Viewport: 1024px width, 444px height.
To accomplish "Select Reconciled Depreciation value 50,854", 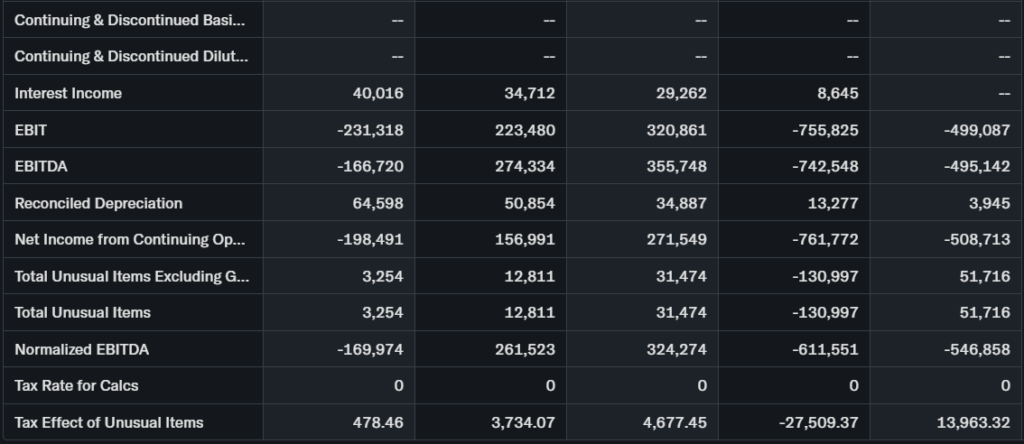I will (529, 203).
